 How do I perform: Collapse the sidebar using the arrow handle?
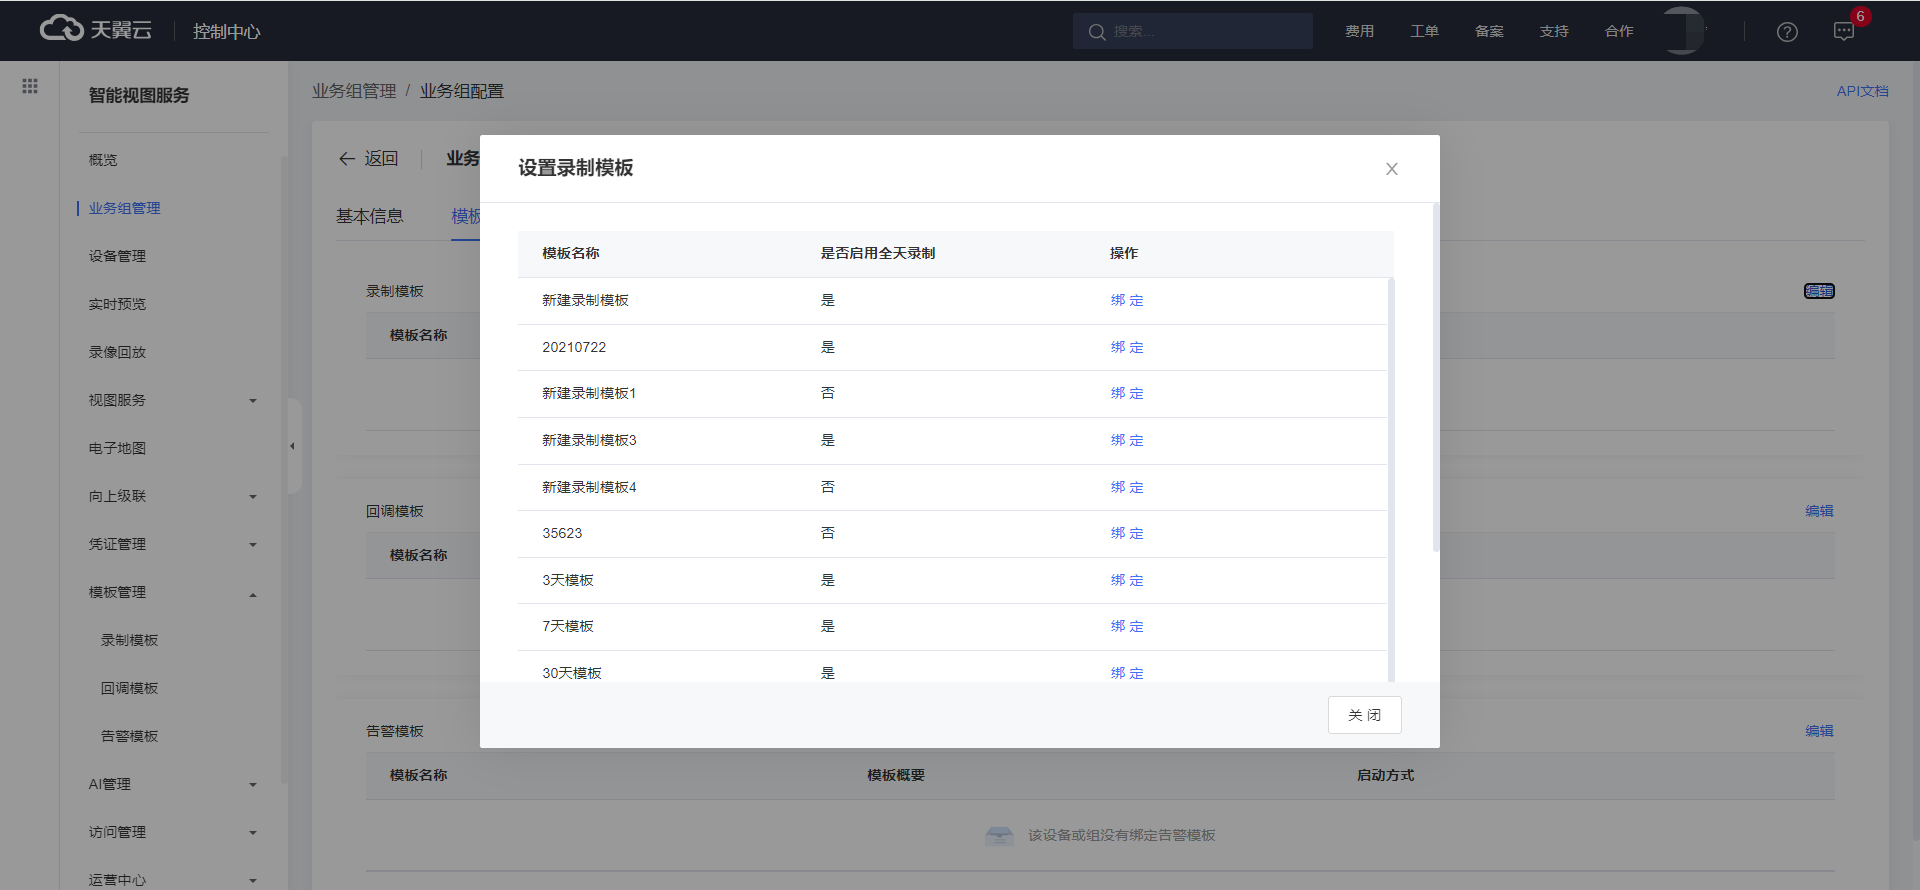pos(292,446)
